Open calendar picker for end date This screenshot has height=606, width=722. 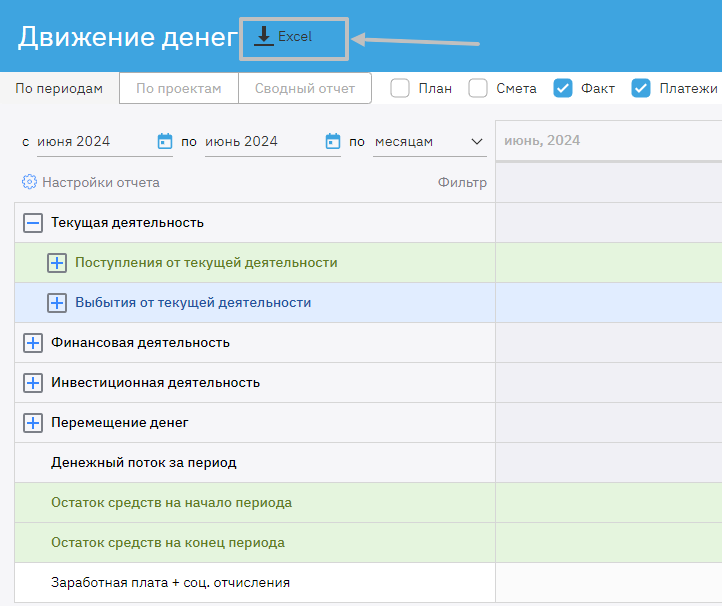click(x=333, y=142)
